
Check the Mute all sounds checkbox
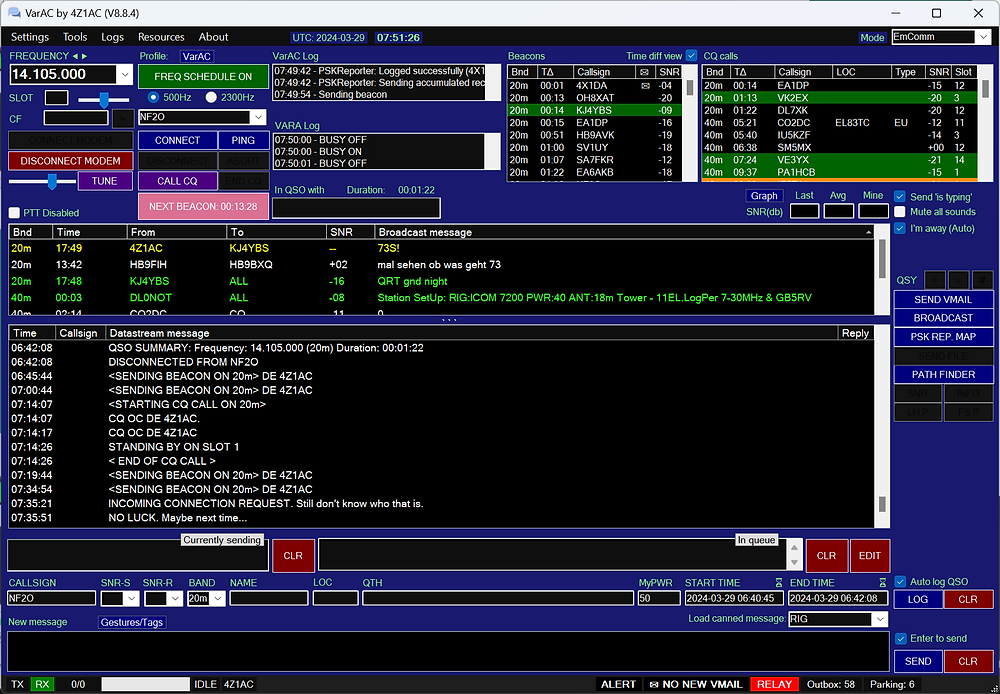pyautogui.click(x=900, y=212)
